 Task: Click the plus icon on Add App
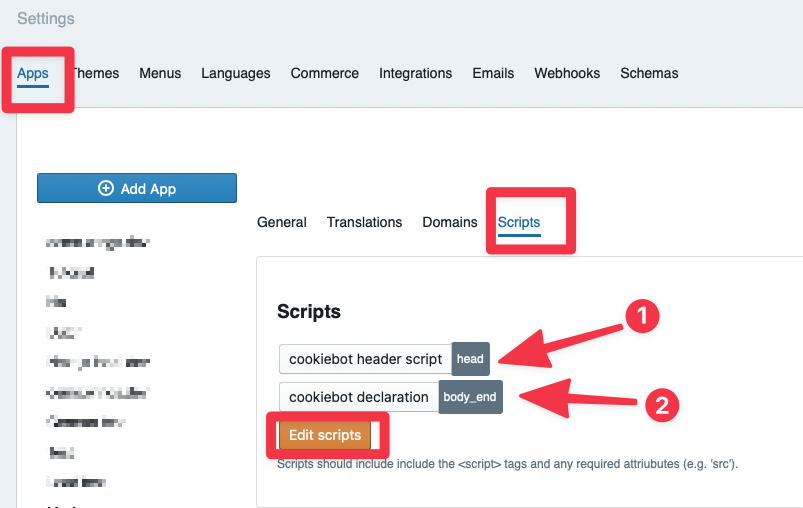105,189
